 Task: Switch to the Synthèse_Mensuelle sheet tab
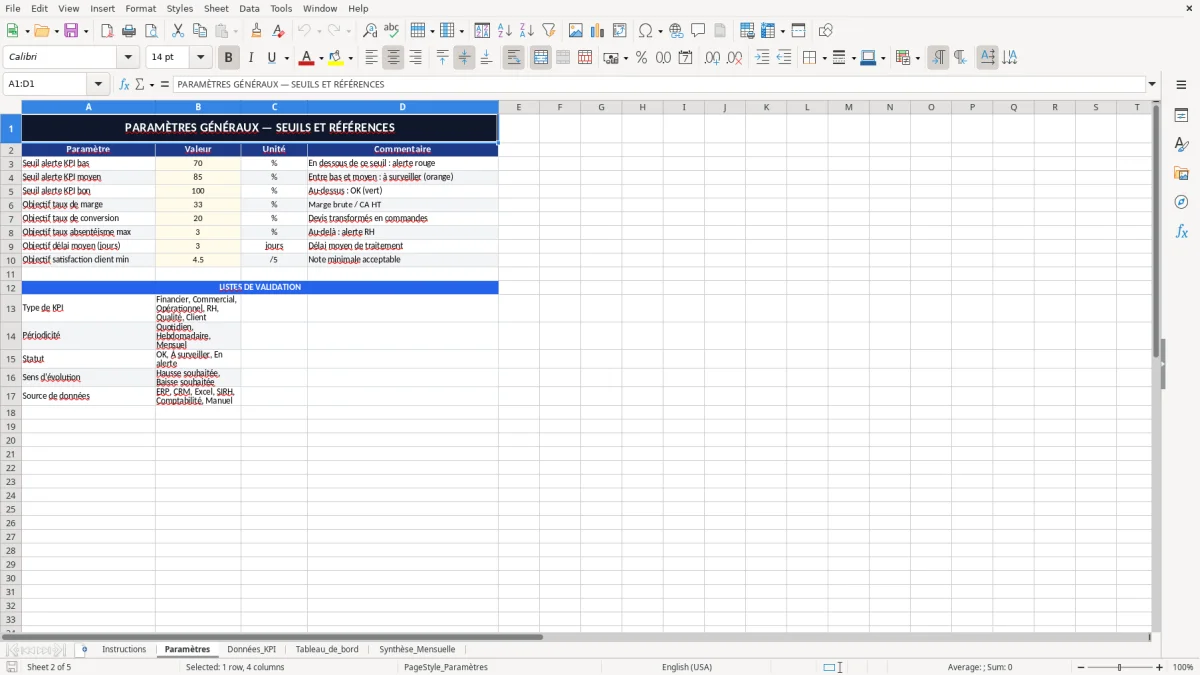click(x=417, y=649)
